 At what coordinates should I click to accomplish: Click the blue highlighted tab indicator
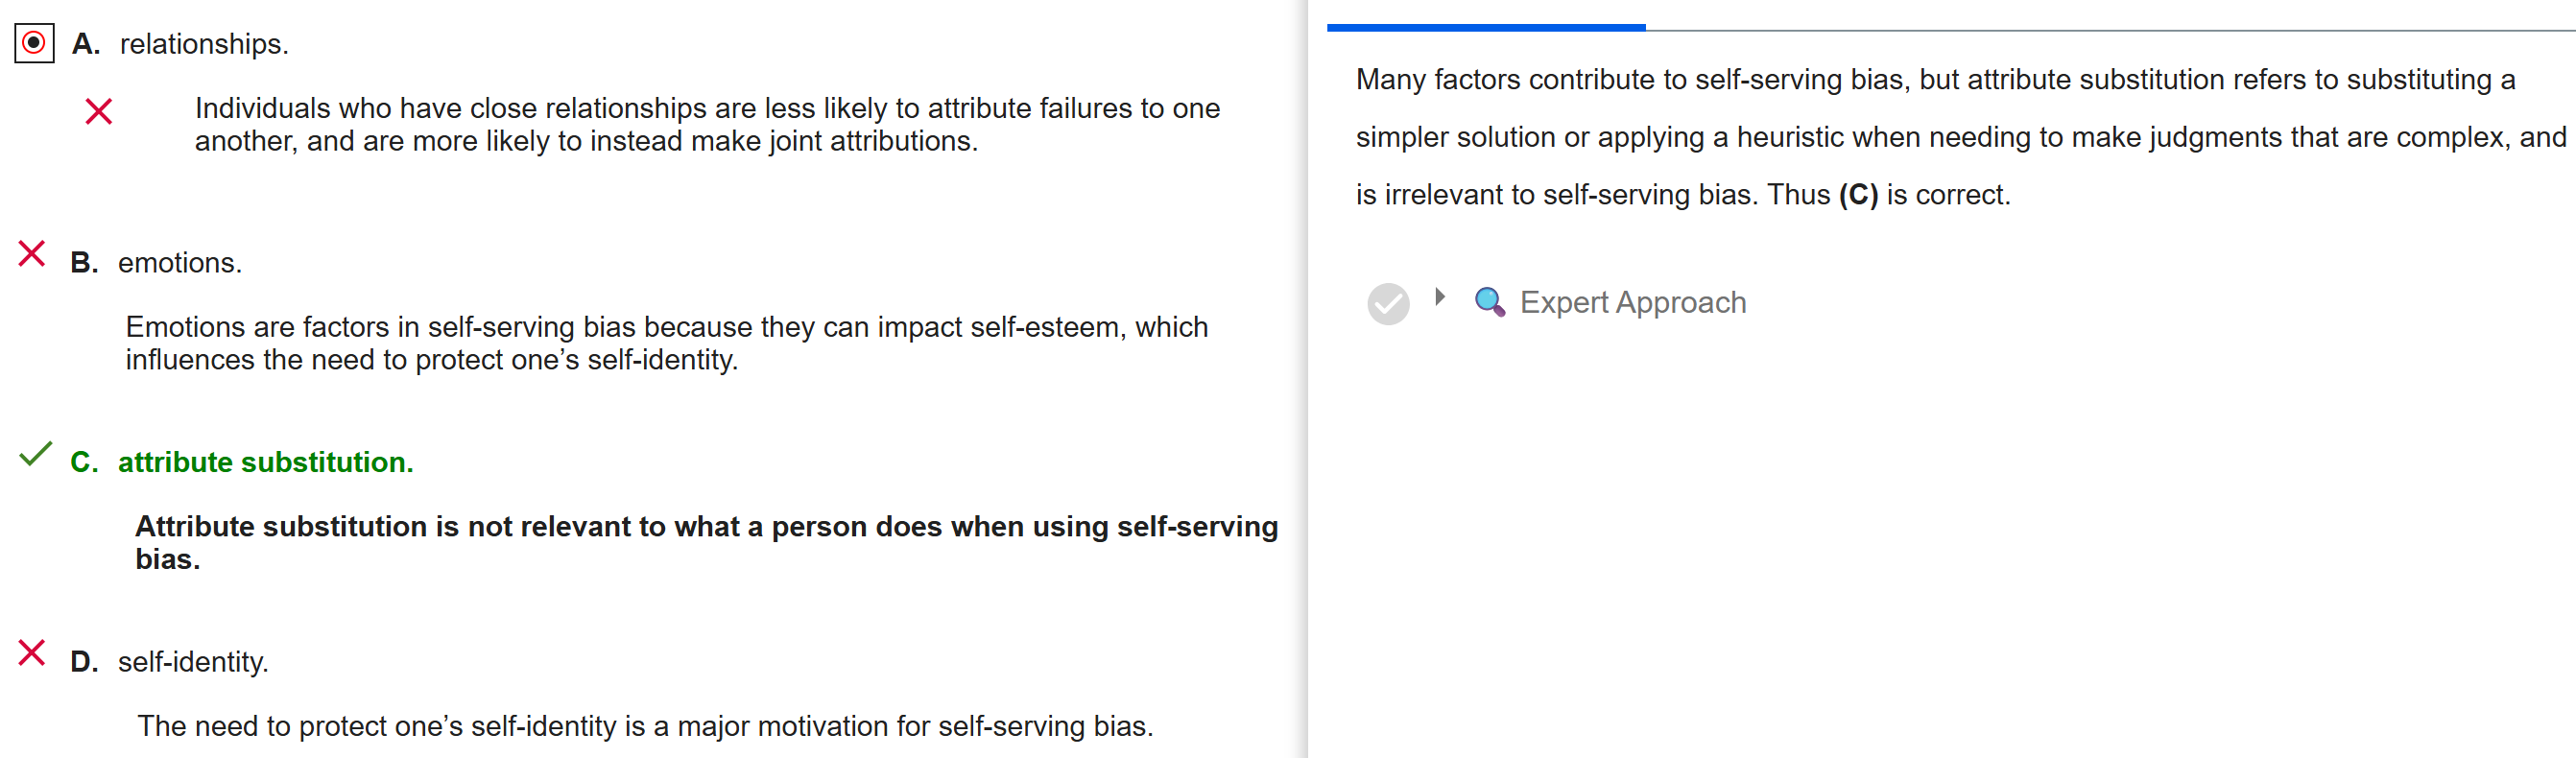coord(1485,27)
